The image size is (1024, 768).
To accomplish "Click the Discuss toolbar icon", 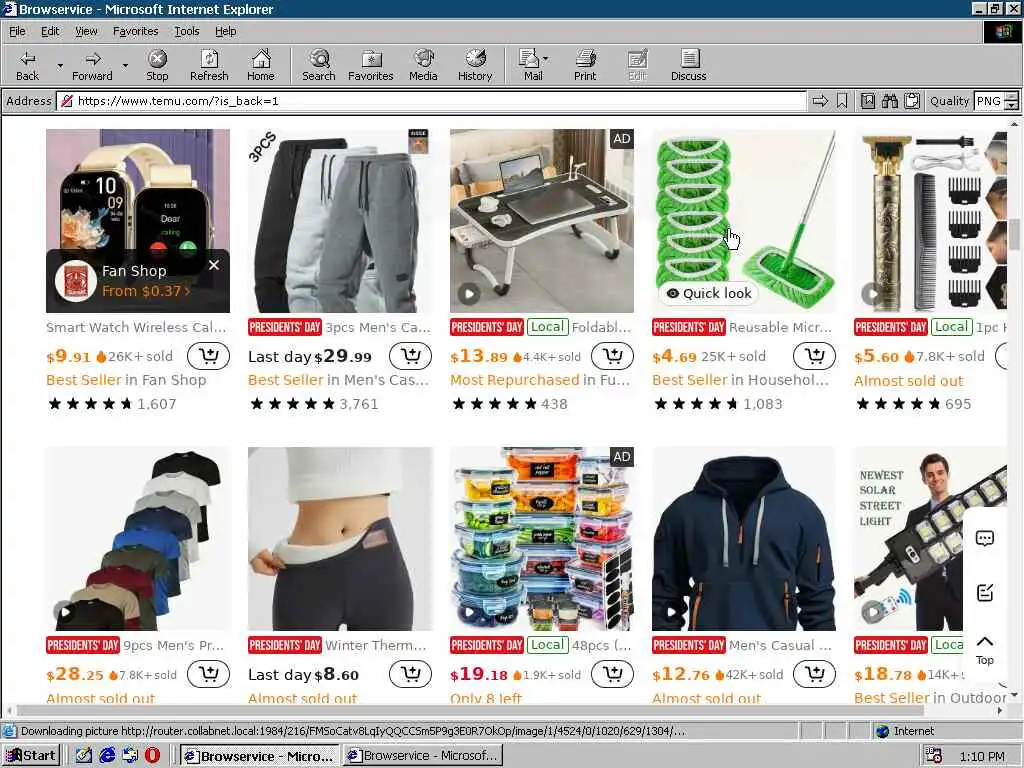I will pyautogui.click(x=688, y=65).
